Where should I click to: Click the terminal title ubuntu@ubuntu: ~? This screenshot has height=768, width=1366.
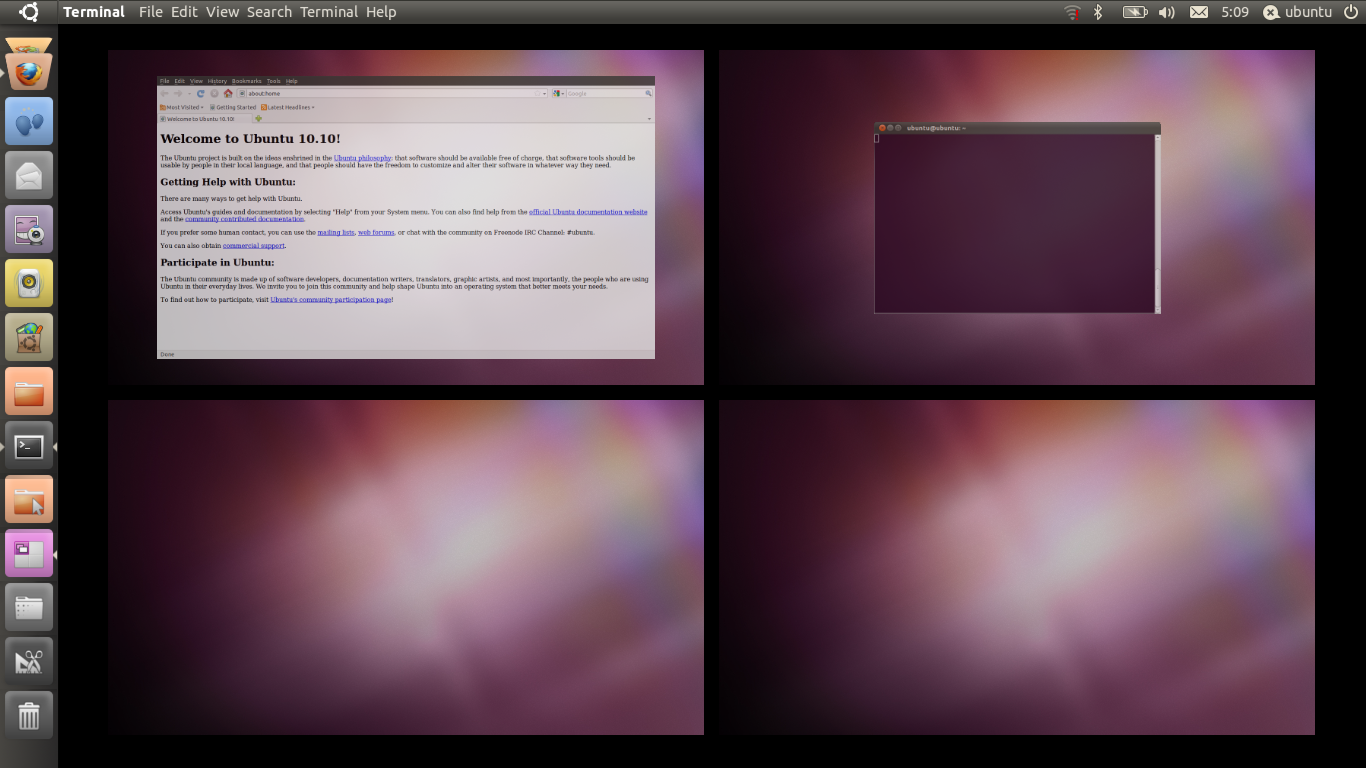(936, 128)
